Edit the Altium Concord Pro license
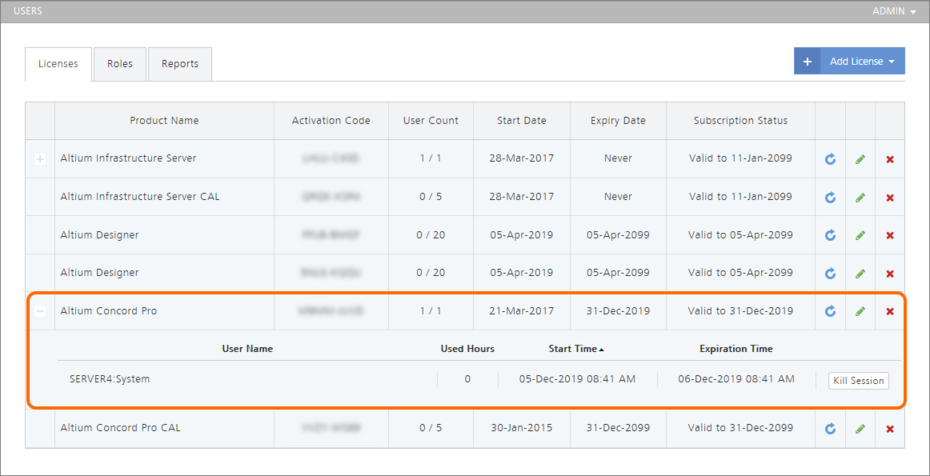 pyautogui.click(x=860, y=311)
